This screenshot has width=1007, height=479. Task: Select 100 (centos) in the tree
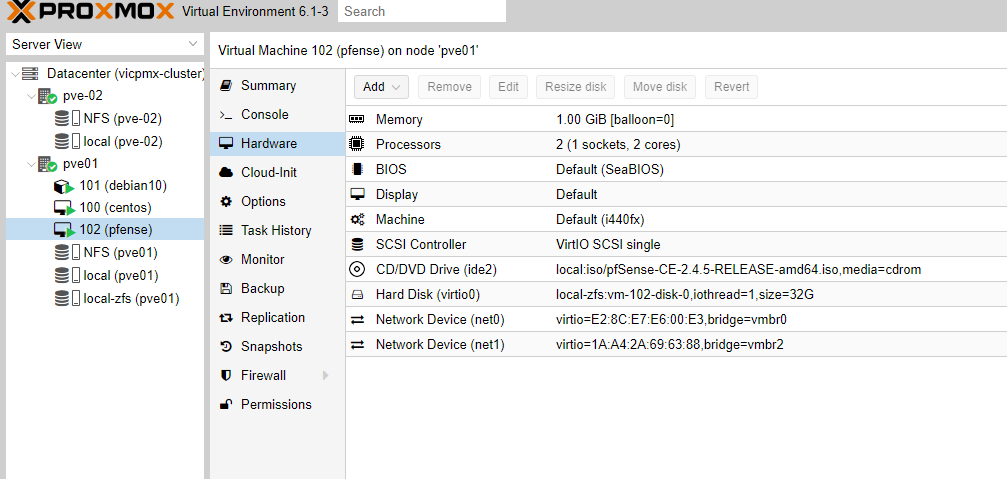(116, 209)
